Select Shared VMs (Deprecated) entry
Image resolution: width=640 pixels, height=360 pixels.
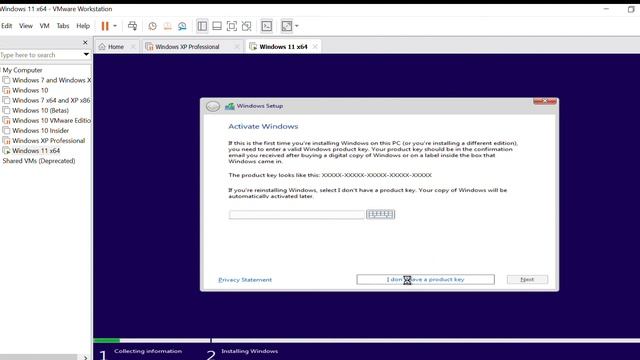click(x=39, y=161)
